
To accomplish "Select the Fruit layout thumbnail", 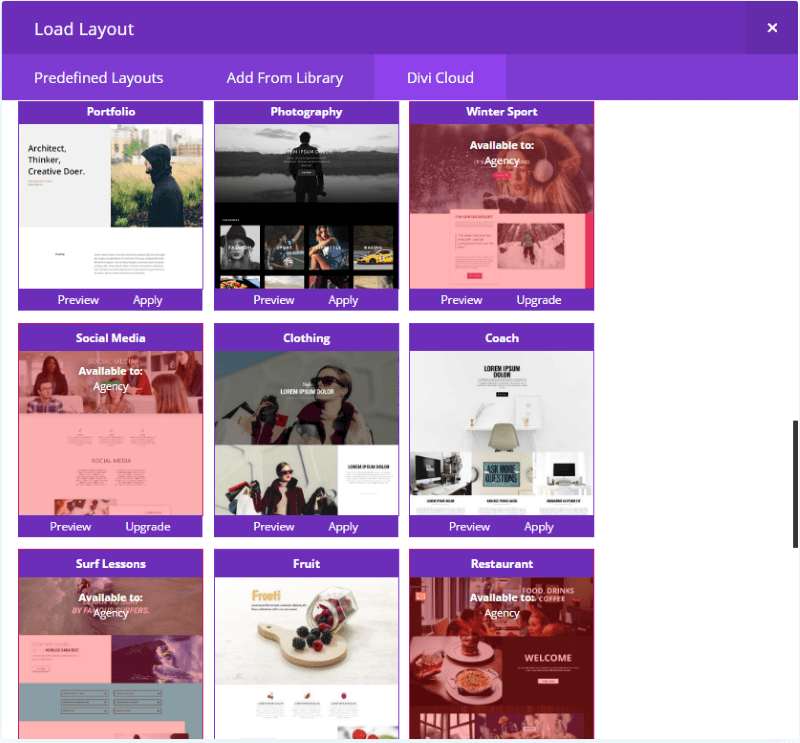I will tap(306, 657).
